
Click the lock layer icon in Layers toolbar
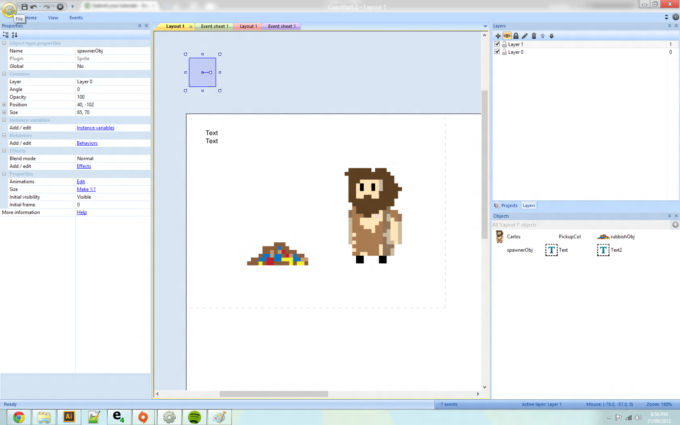(516, 36)
